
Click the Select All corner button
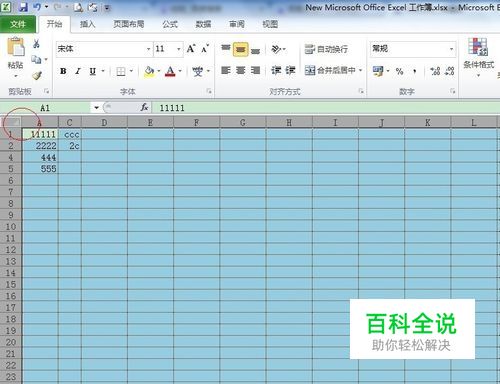pyautogui.click(x=11, y=122)
